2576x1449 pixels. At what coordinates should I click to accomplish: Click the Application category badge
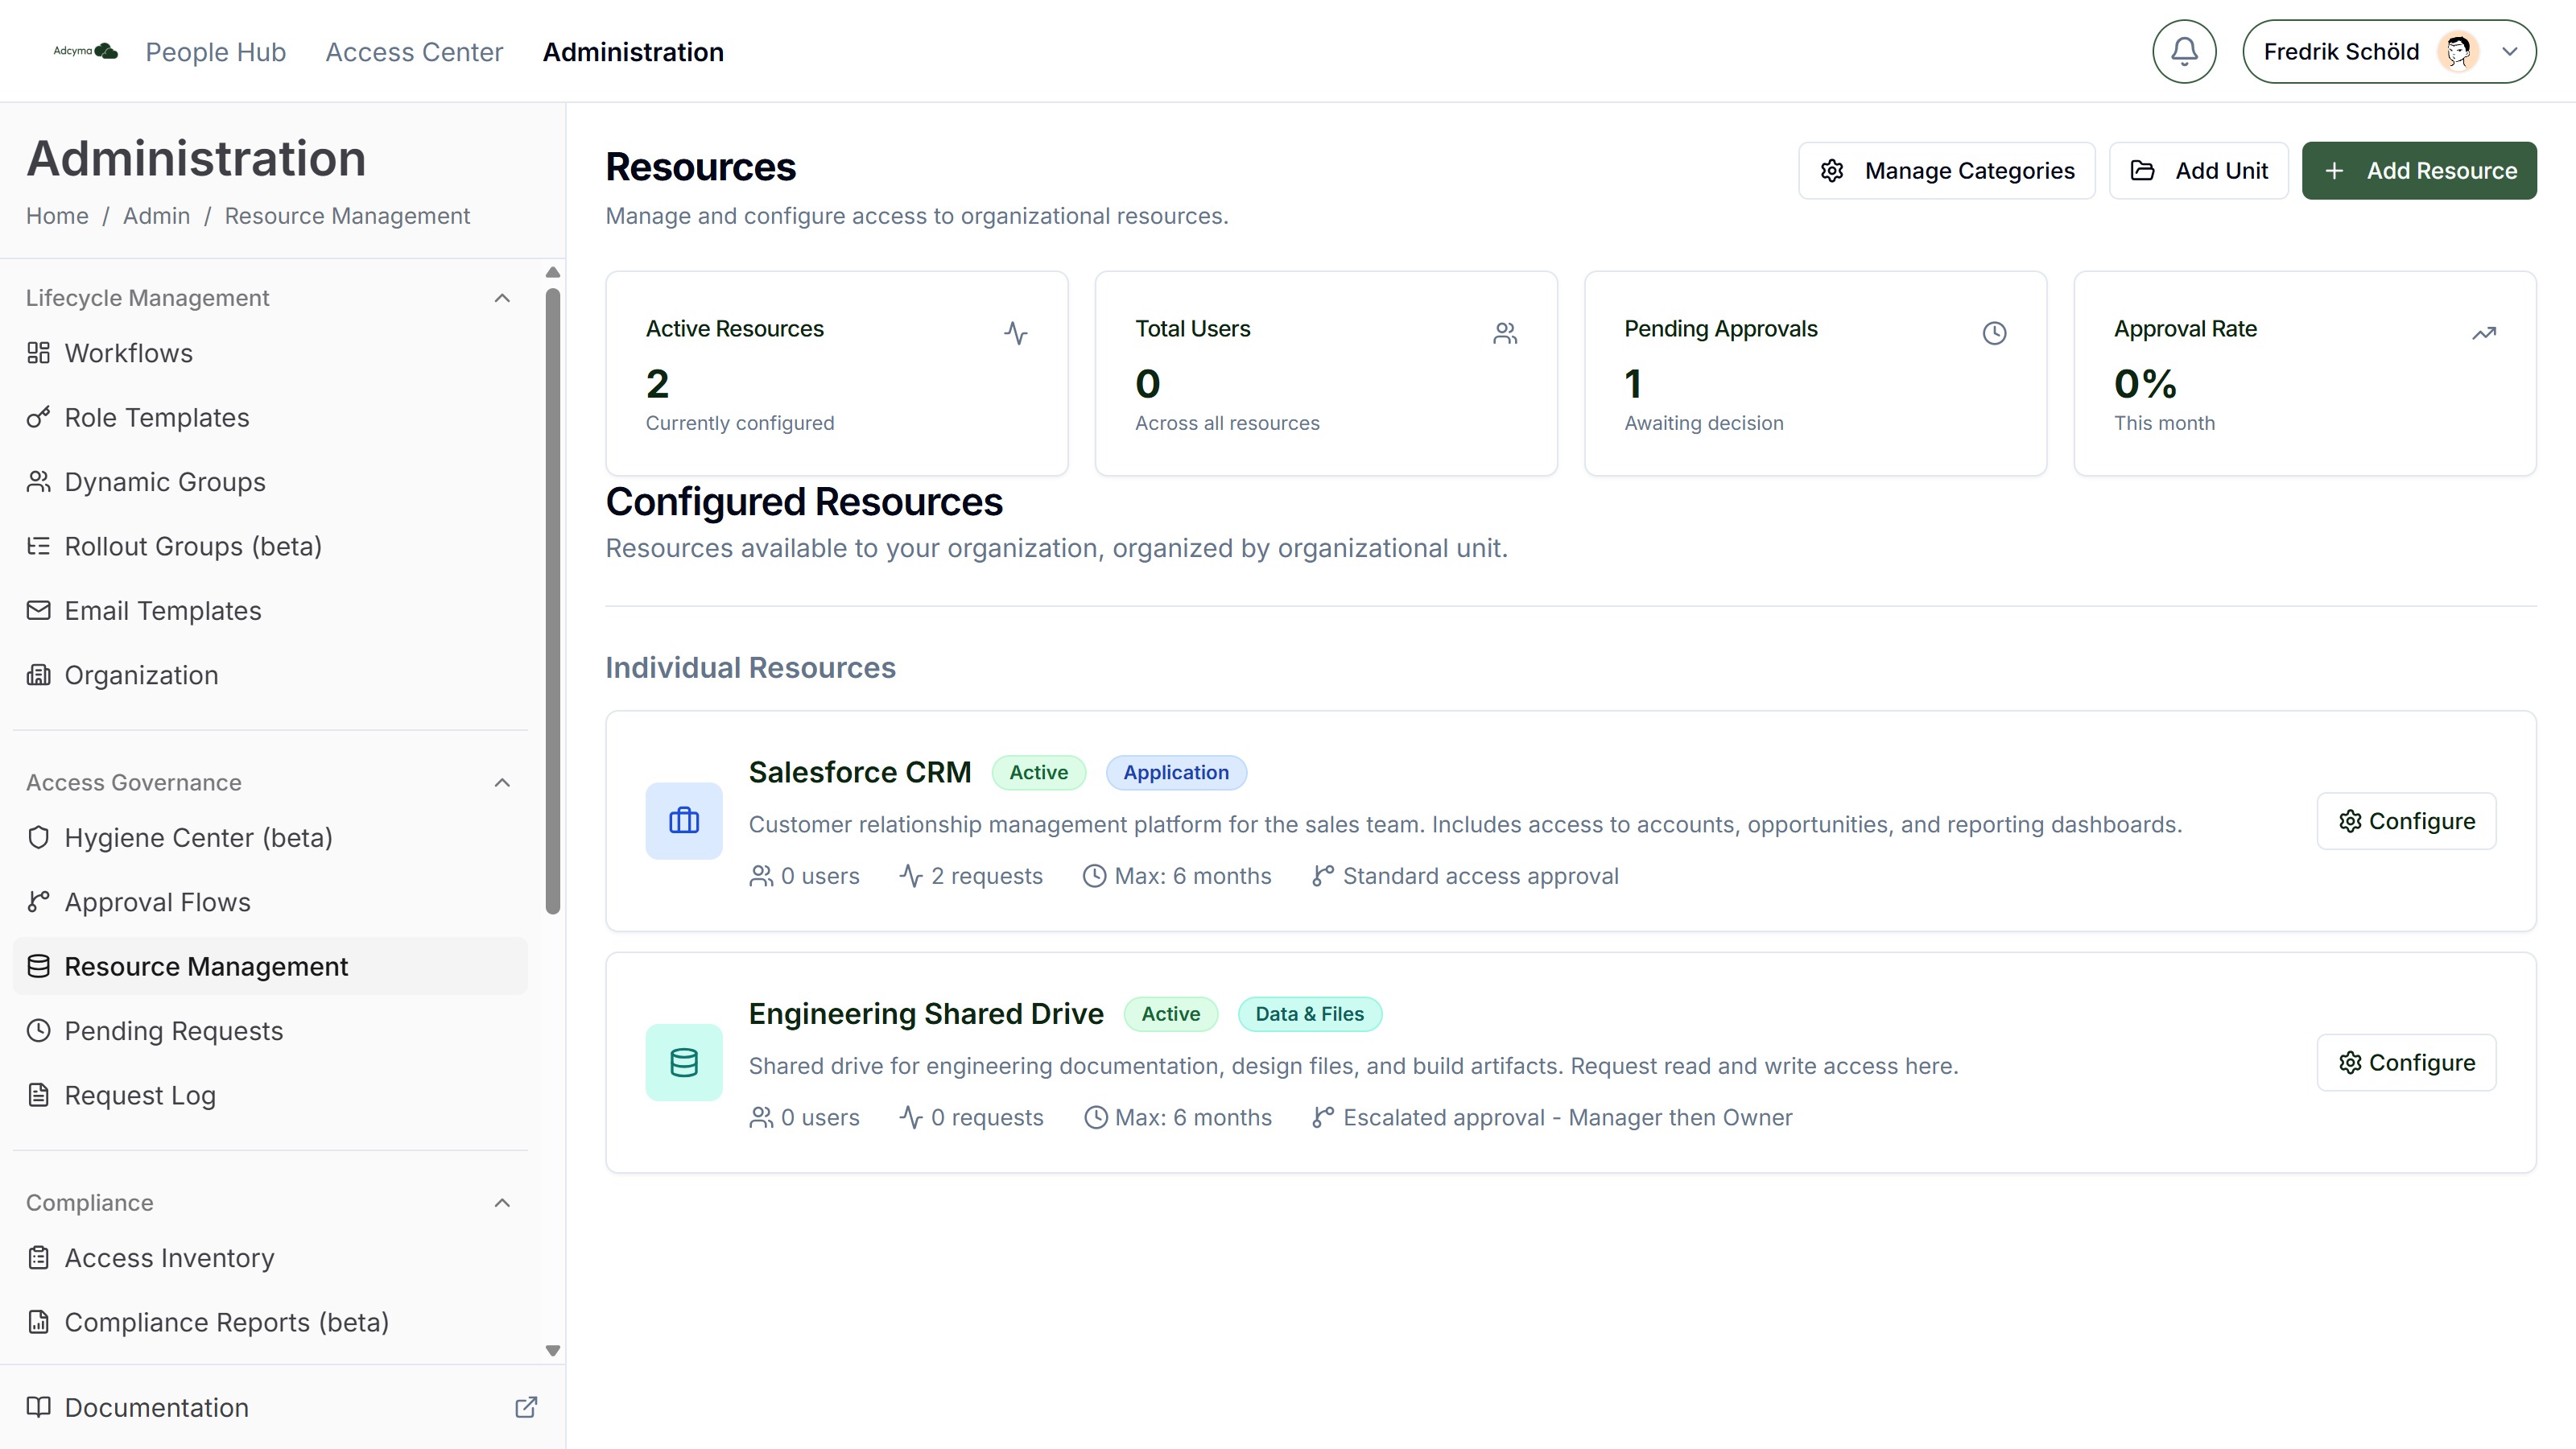click(1176, 772)
